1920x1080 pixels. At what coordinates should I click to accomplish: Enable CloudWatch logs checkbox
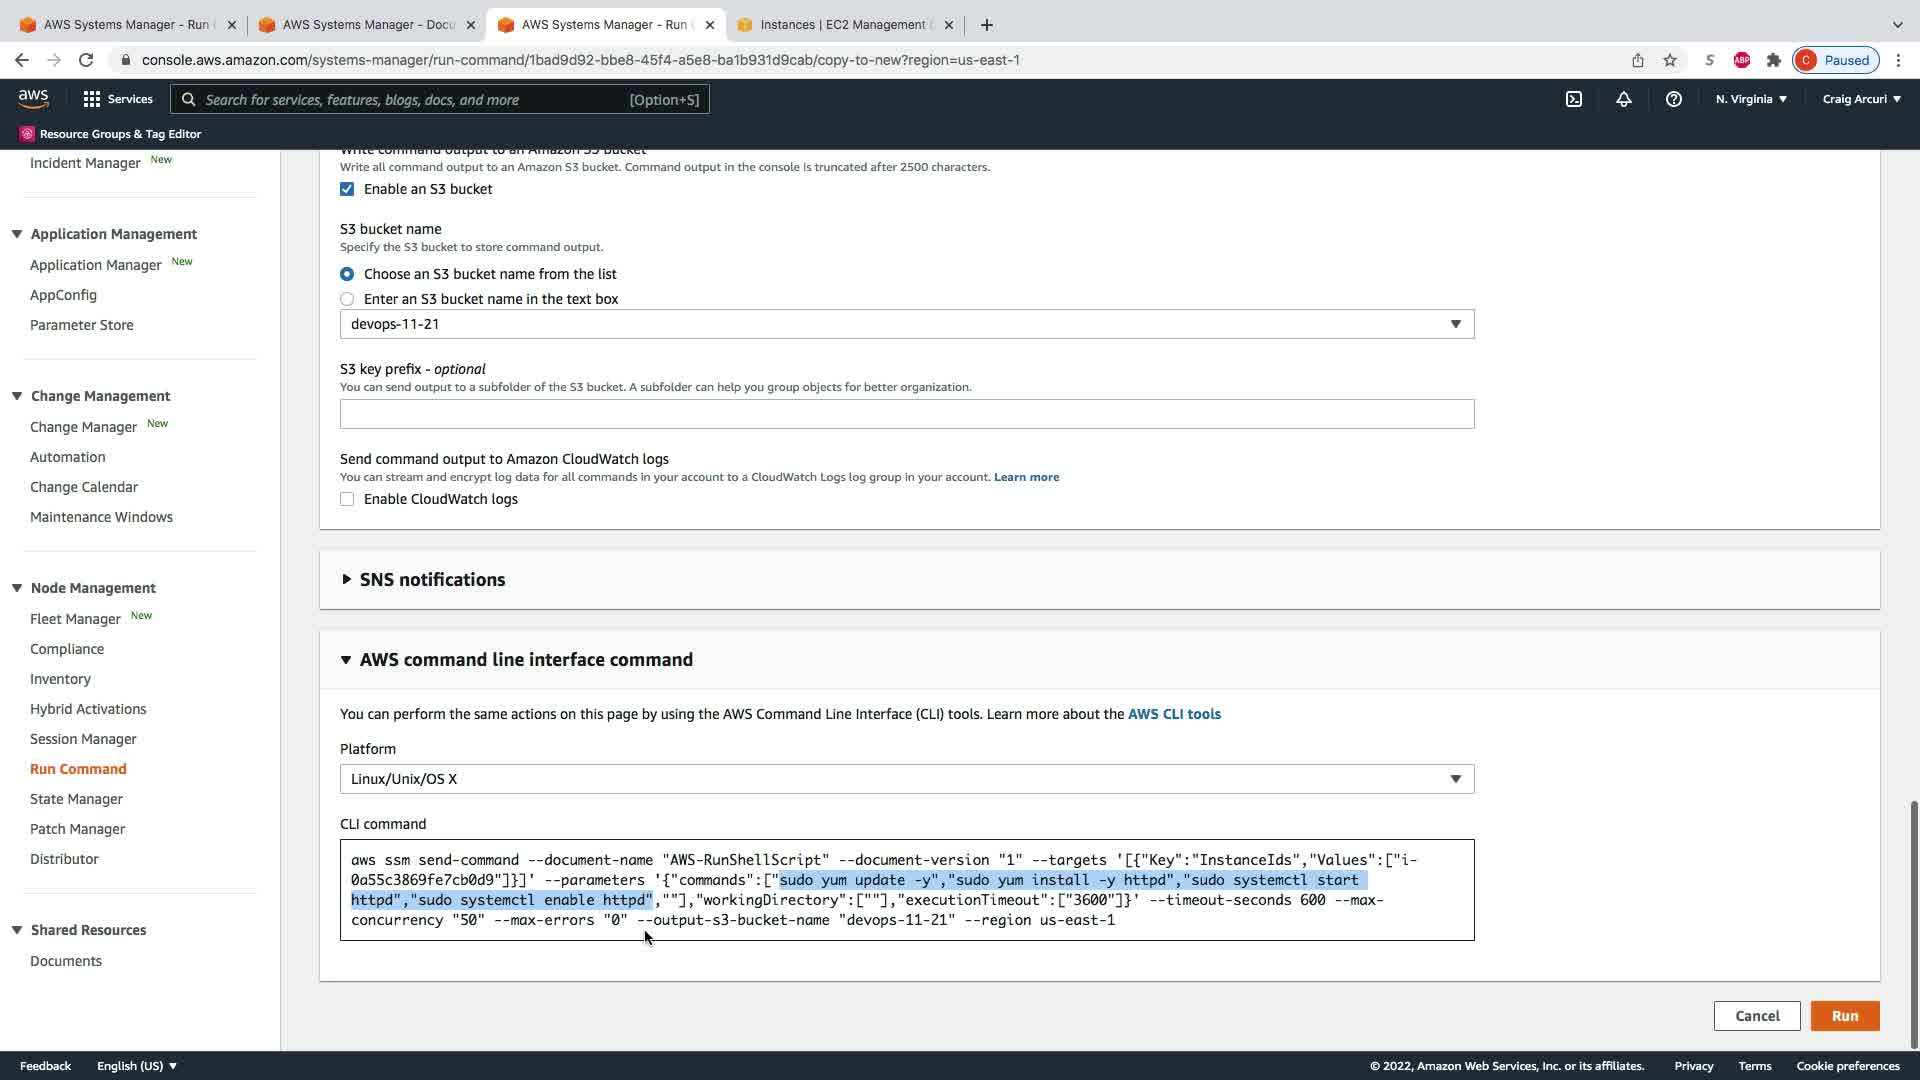click(x=347, y=499)
